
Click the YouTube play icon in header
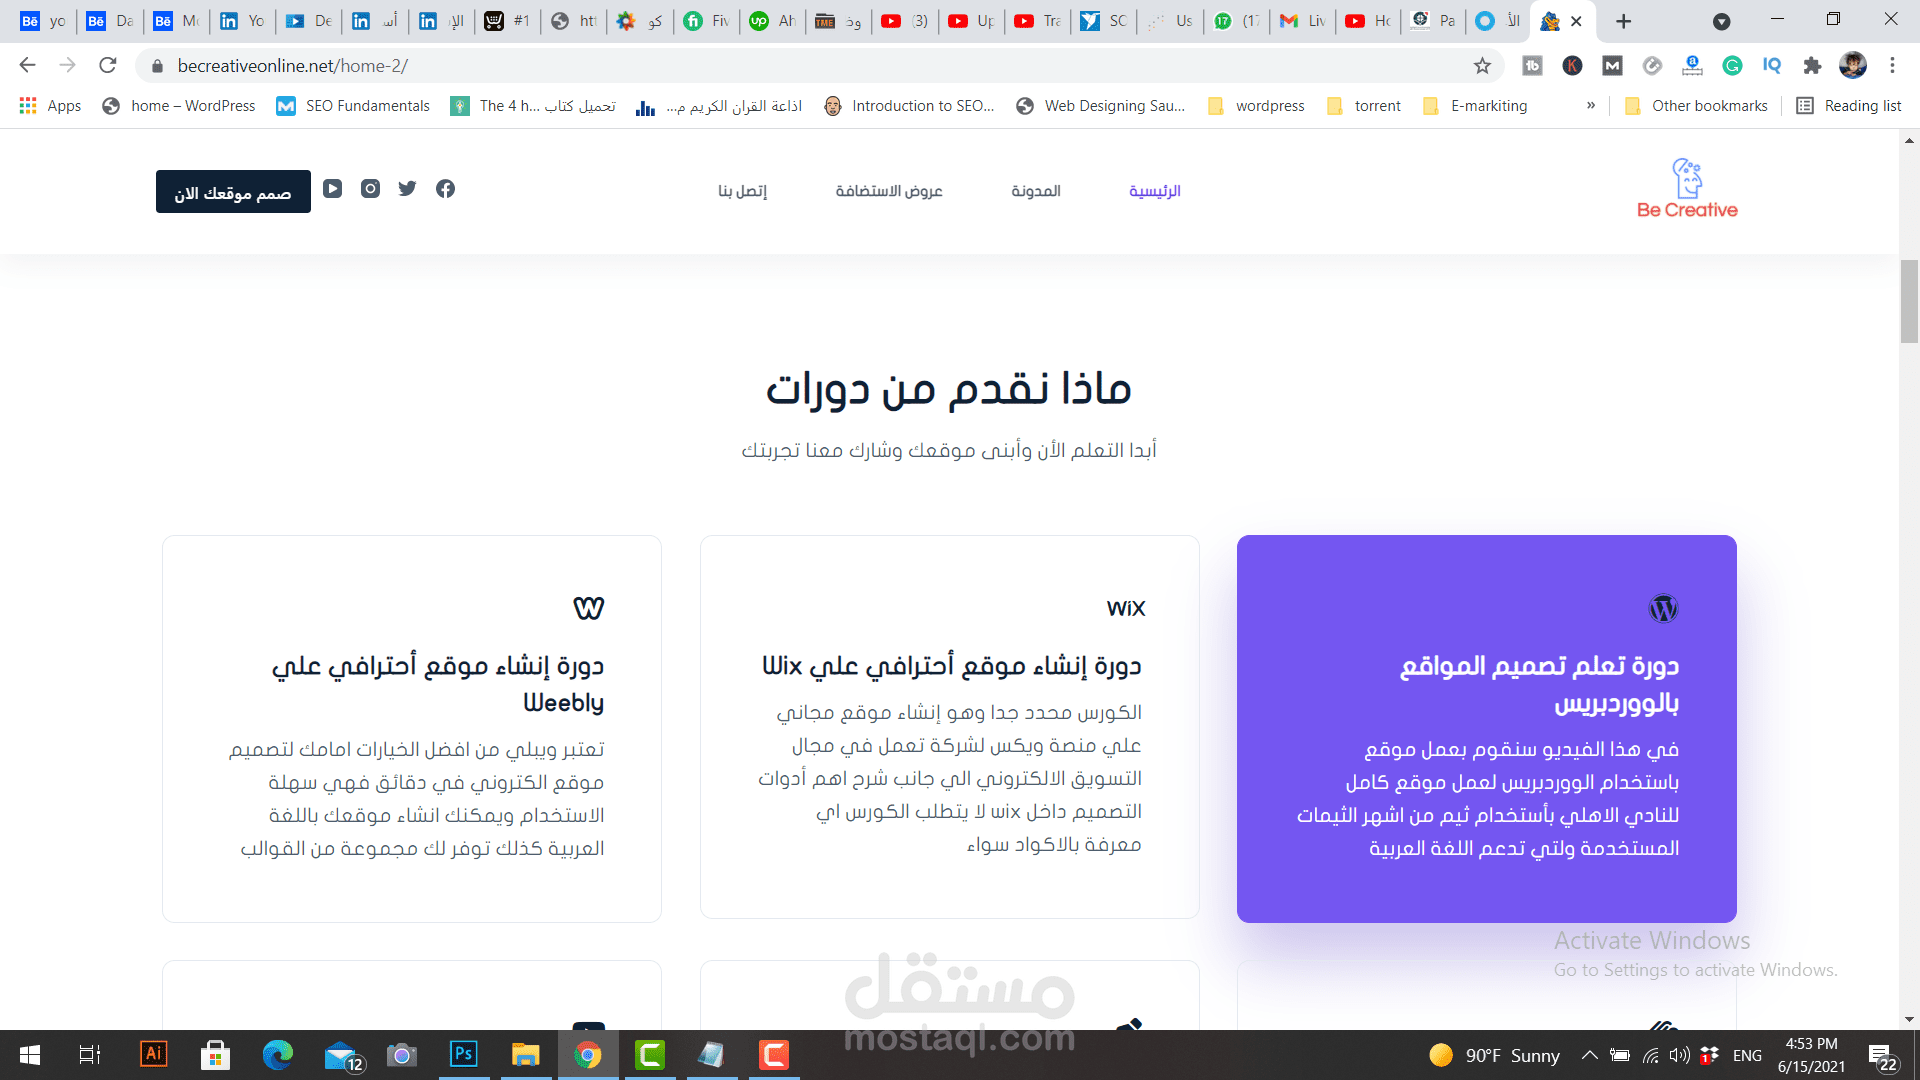coord(333,189)
